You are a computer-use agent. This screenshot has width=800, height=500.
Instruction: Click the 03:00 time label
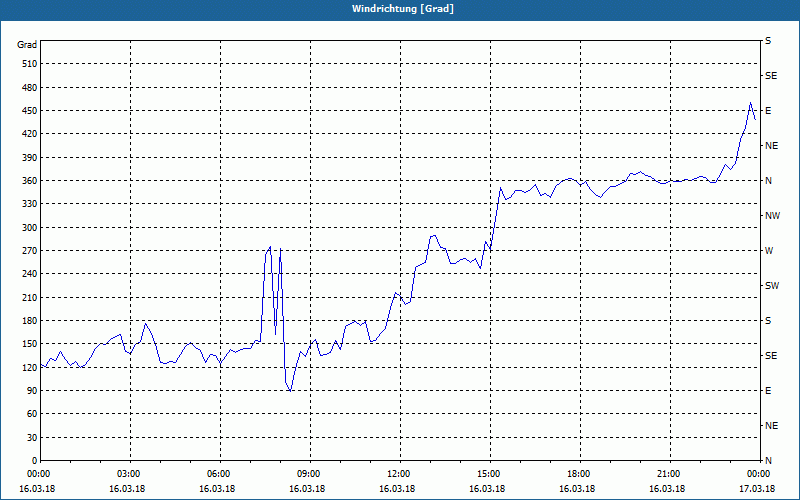[x=130, y=474]
